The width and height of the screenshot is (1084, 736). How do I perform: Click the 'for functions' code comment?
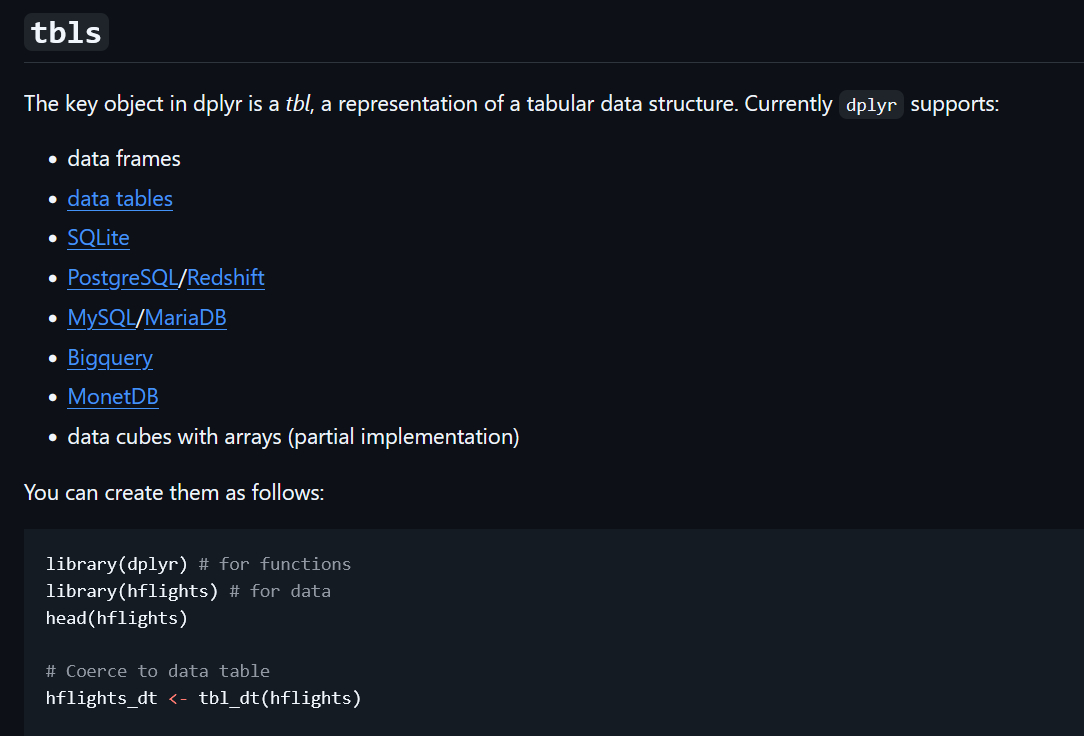[x=285, y=564]
